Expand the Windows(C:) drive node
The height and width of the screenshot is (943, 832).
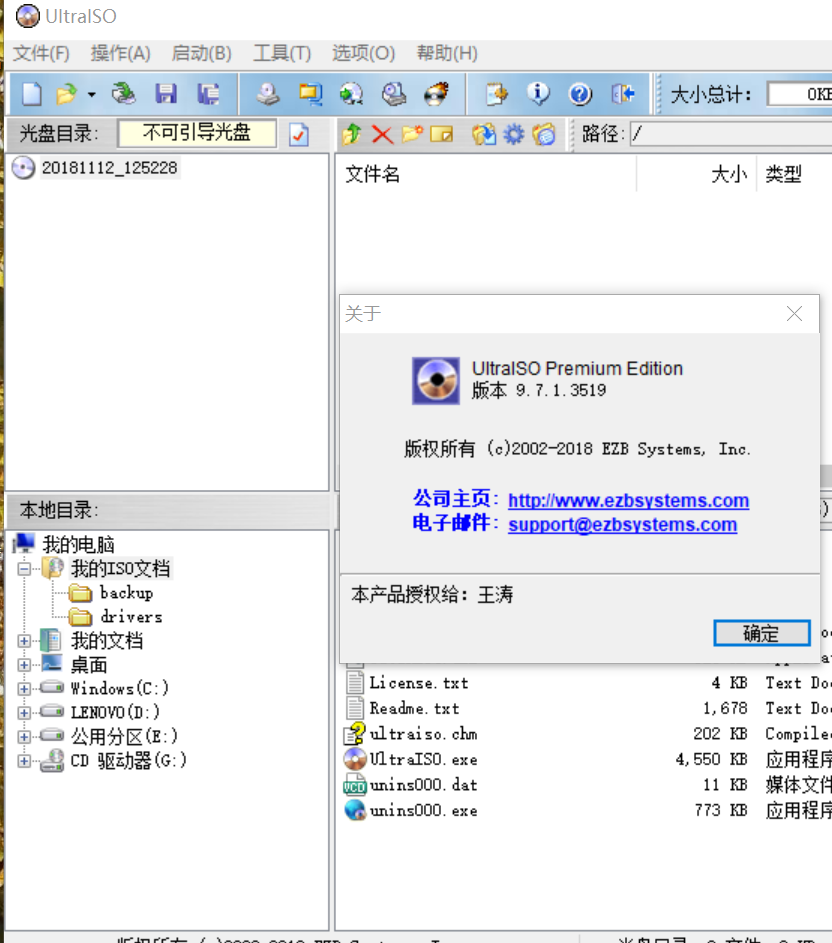(24, 689)
